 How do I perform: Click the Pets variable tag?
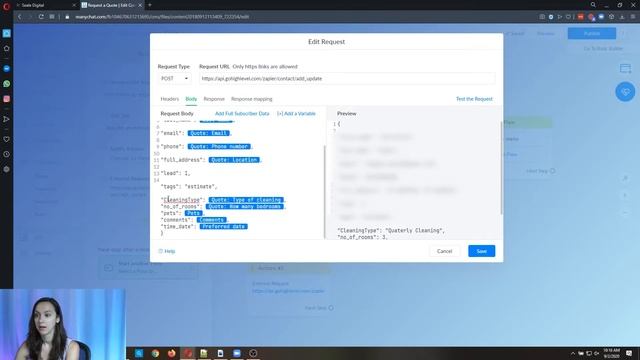[x=193, y=213]
